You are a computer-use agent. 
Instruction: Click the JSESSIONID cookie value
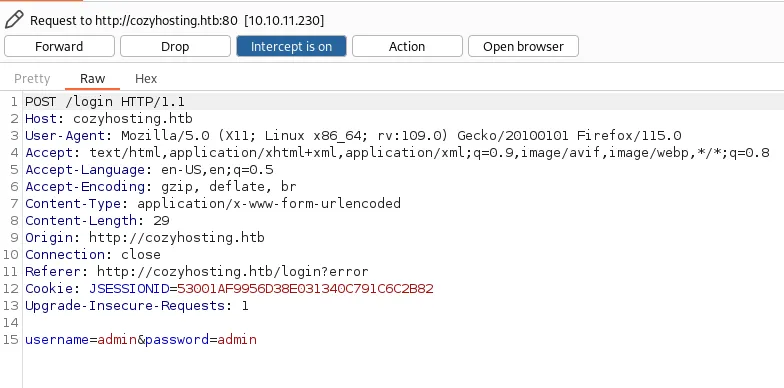coord(305,289)
